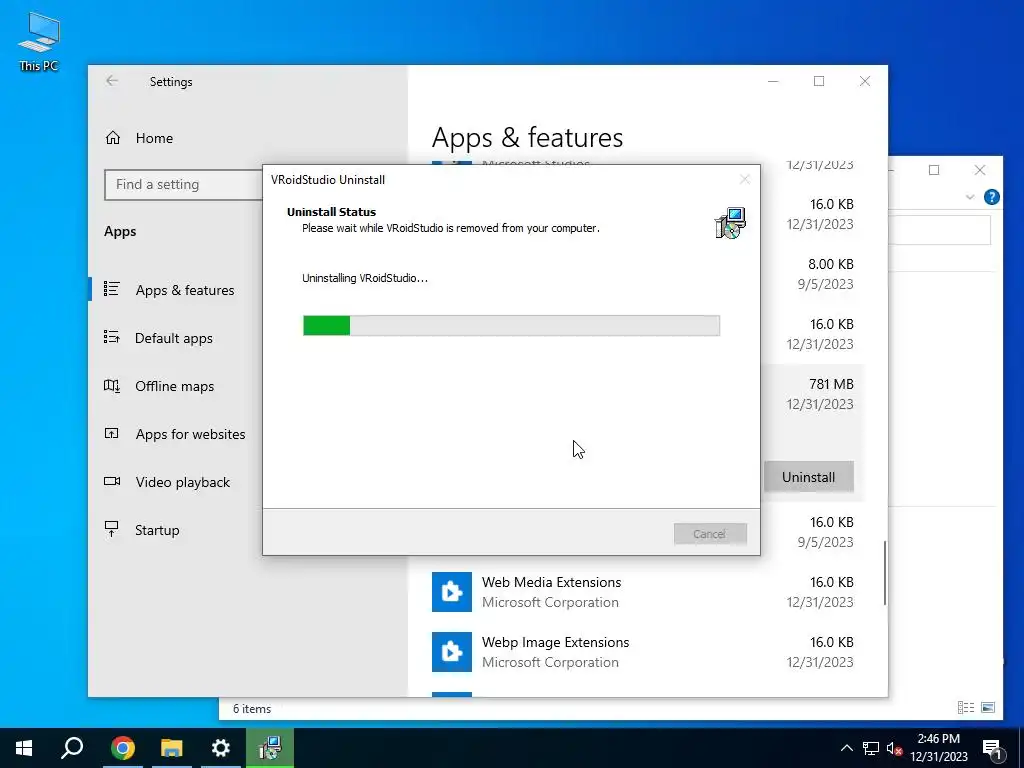
Task: Go back with Settings back arrow
Action: click(112, 81)
